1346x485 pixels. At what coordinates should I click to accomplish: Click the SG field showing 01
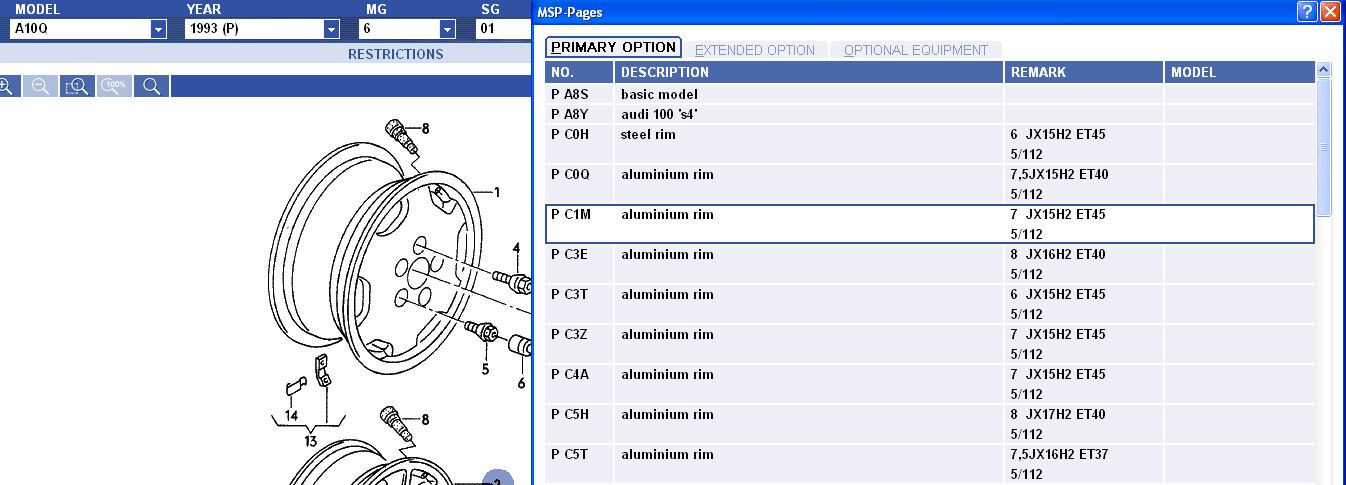tap(500, 29)
